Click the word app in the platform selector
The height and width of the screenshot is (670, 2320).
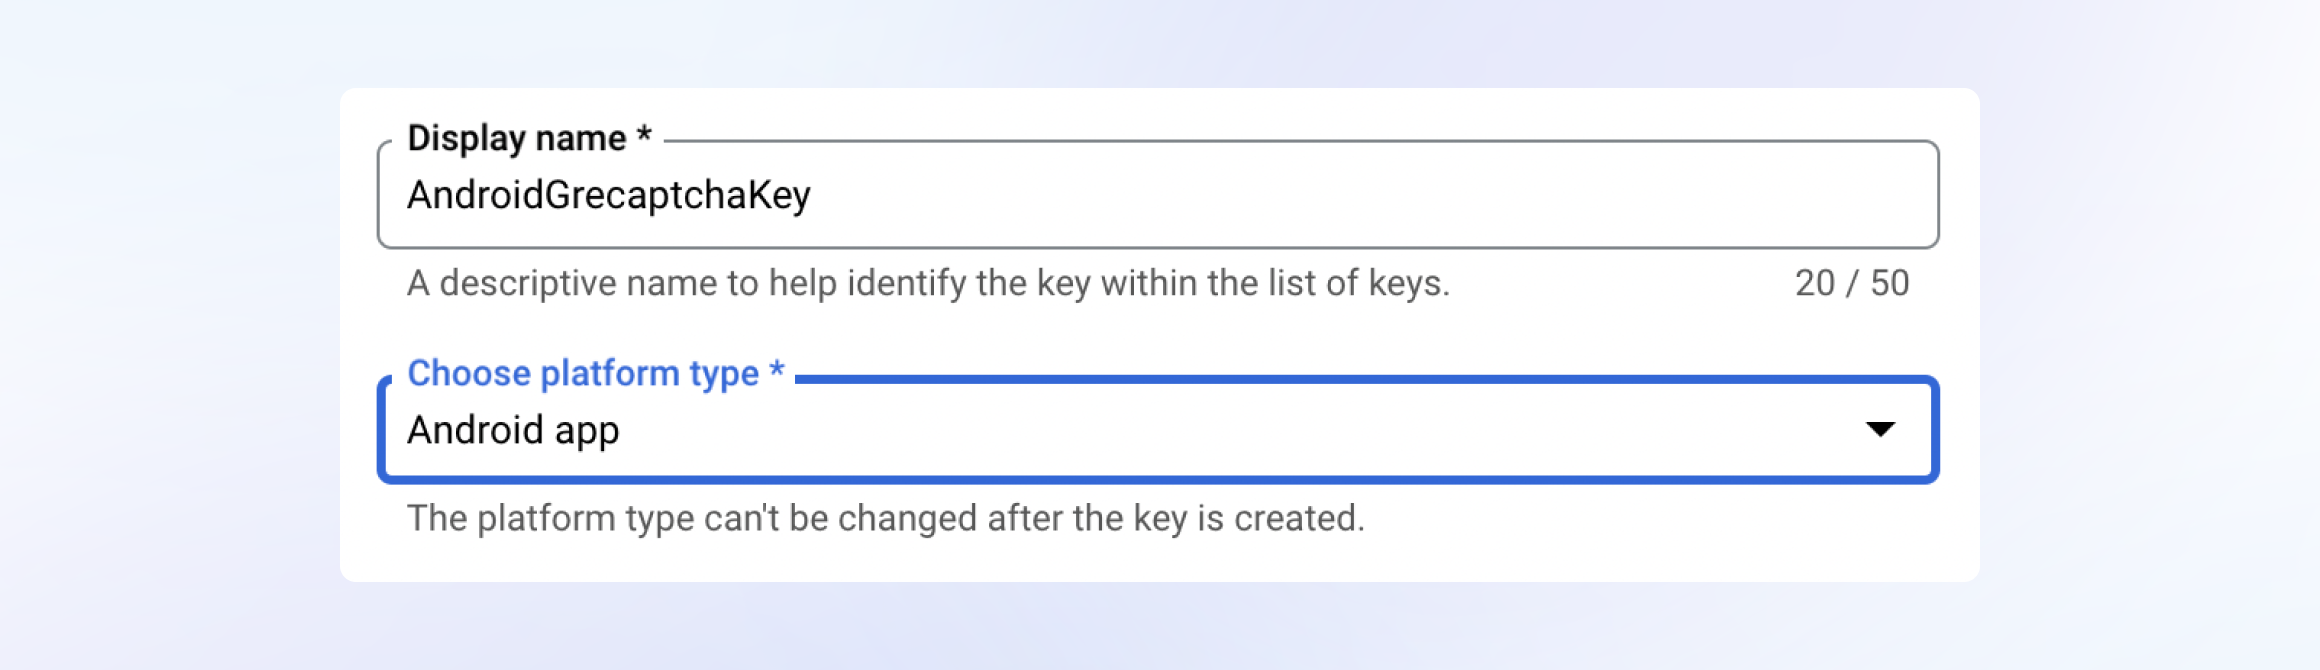587,432
